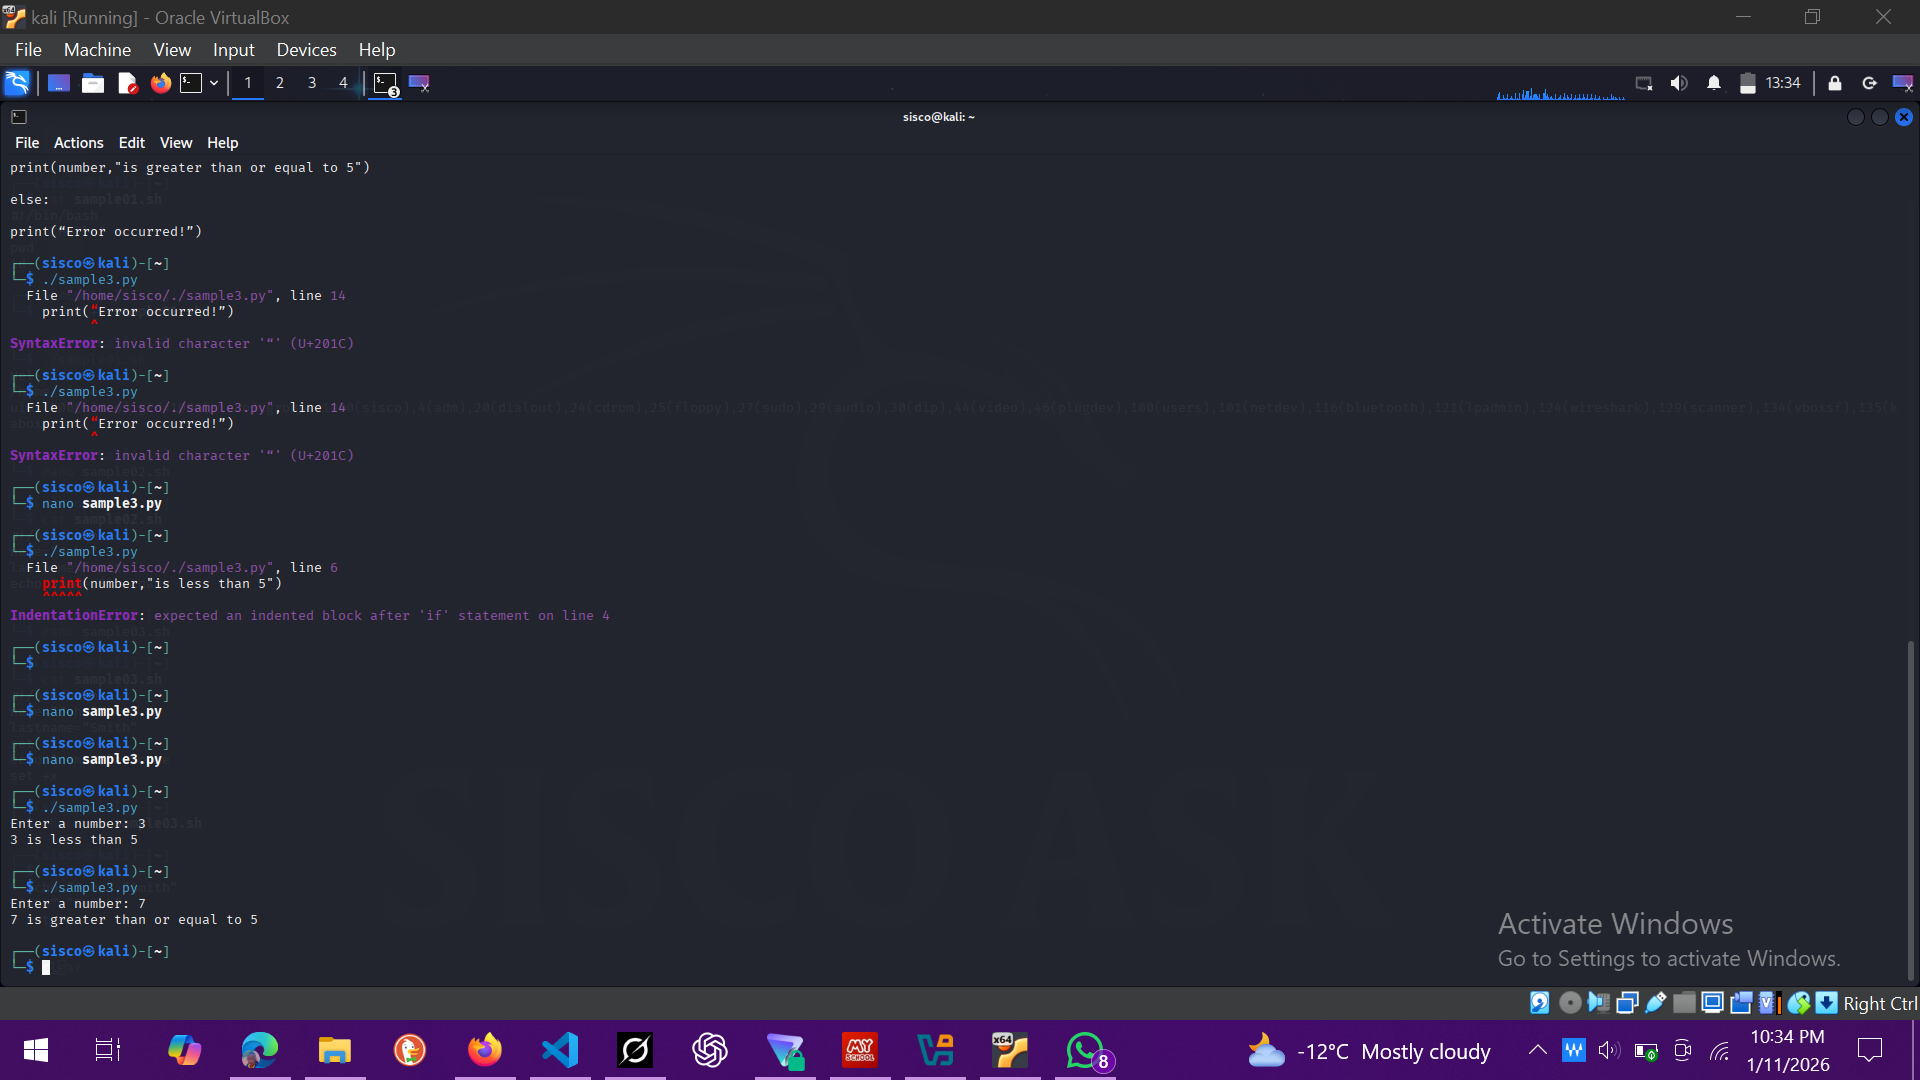Click VirtualBox mouse integration indicator
Image resolution: width=1920 pixels, height=1080 pixels.
click(1799, 1003)
